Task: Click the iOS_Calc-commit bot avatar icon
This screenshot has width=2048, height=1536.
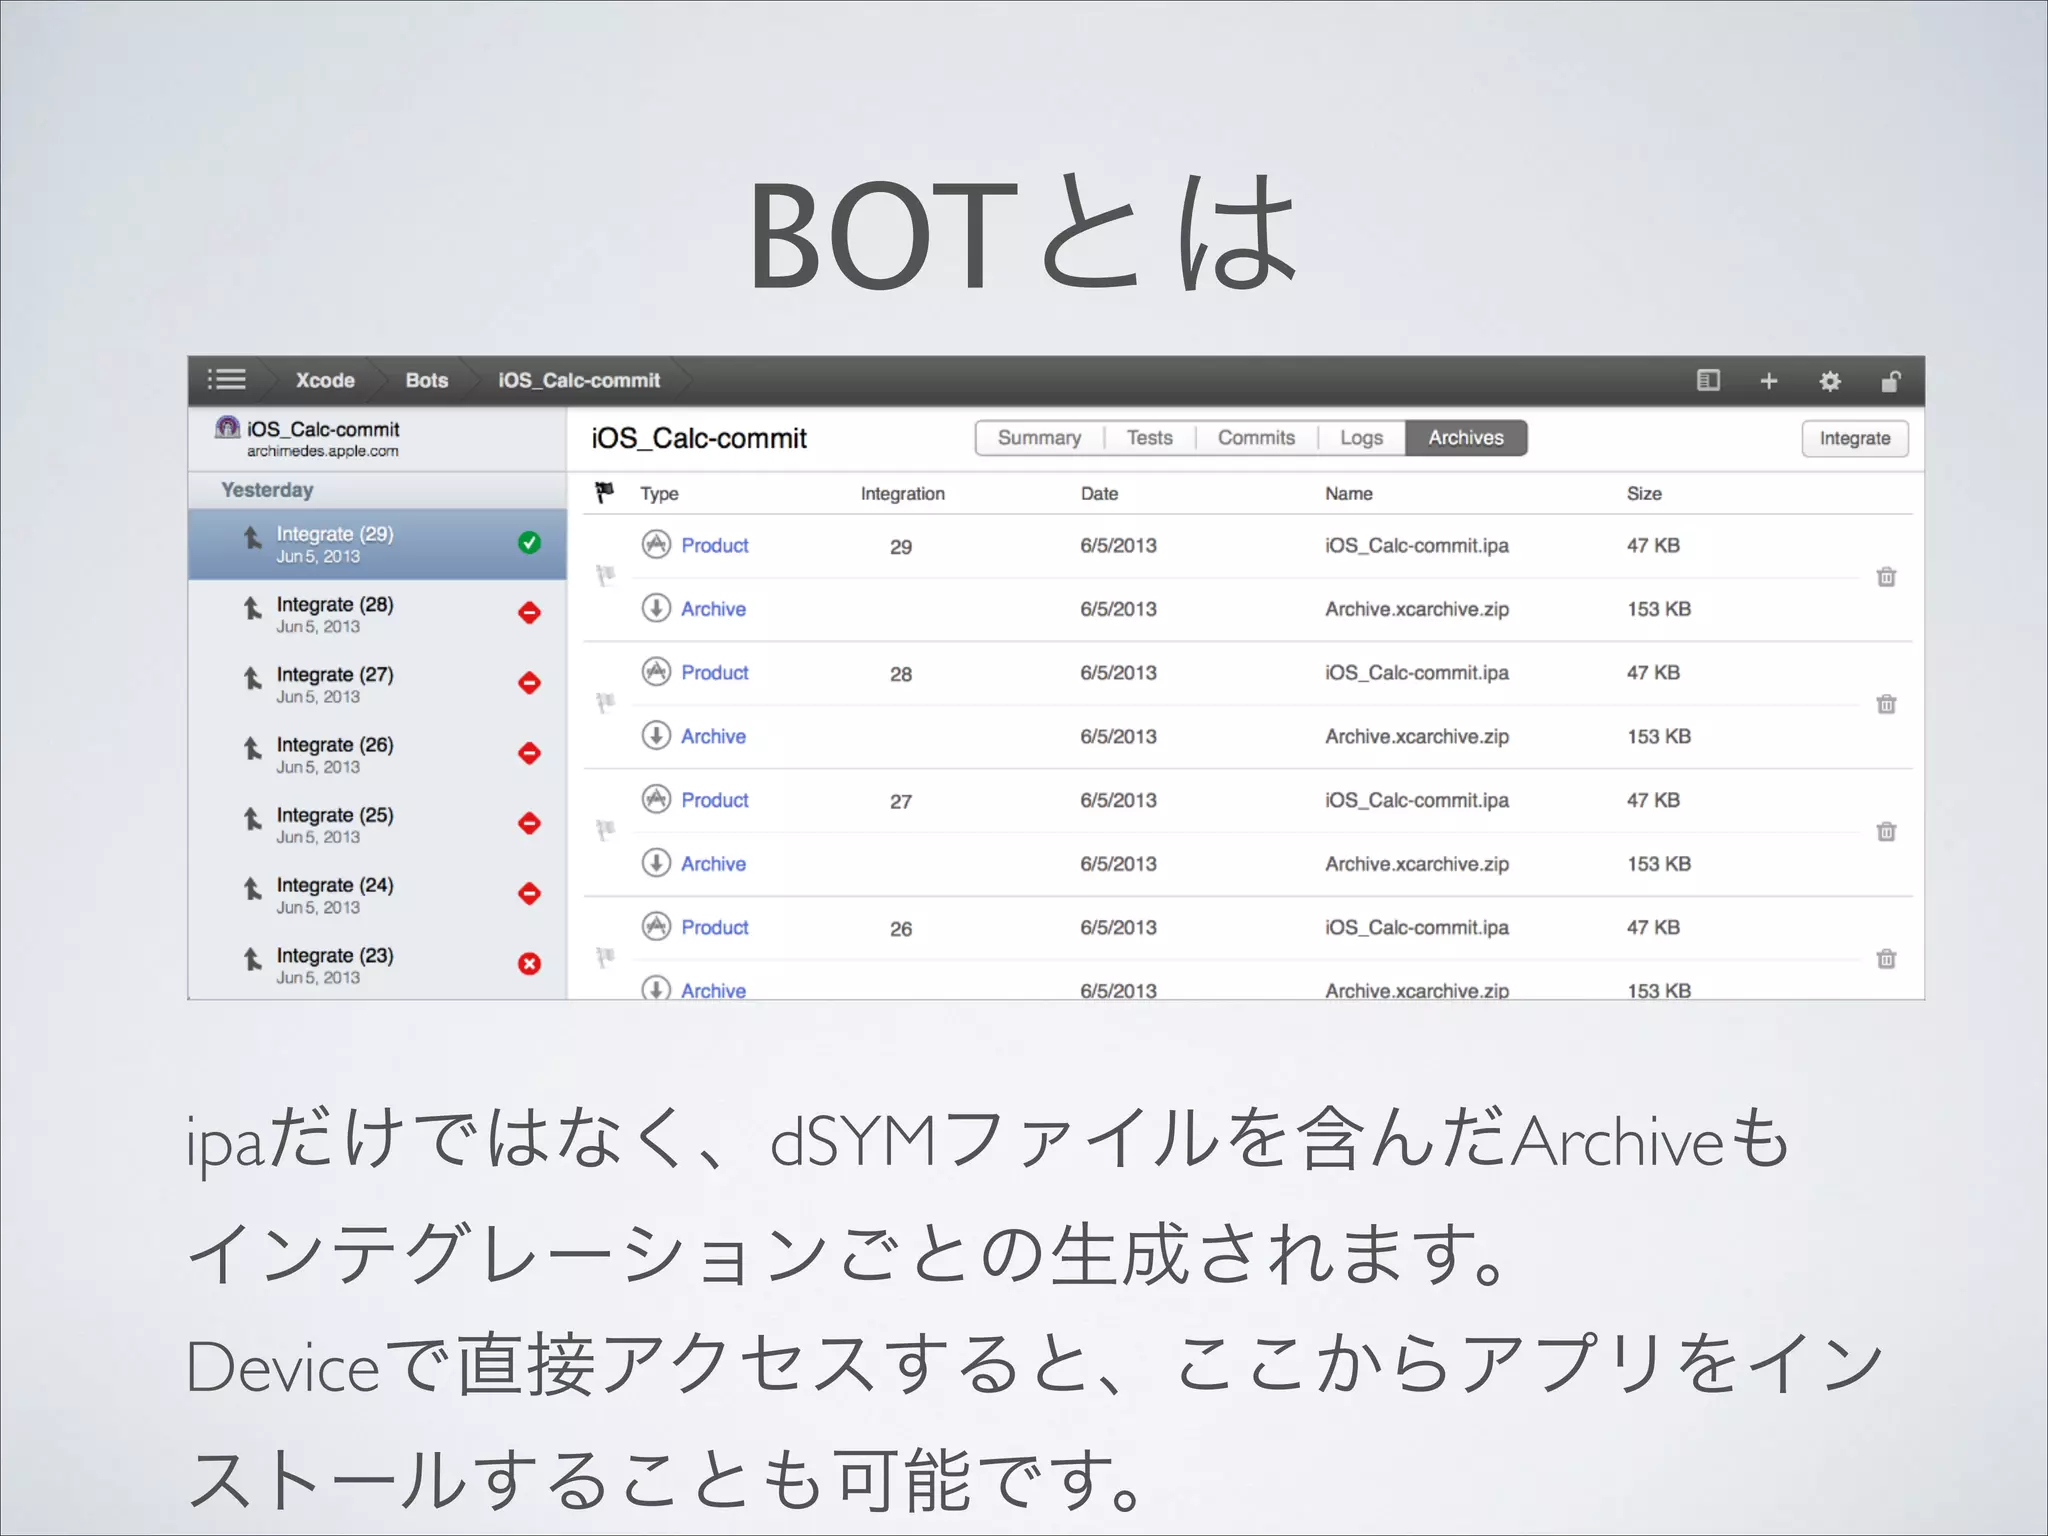Action: pyautogui.click(x=228, y=428)
